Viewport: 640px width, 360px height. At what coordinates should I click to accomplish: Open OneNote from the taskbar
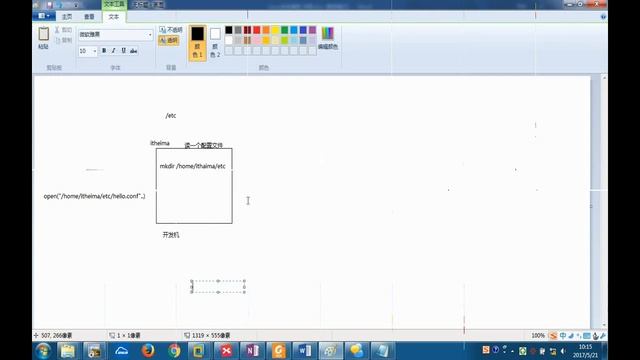click(252, 351)
